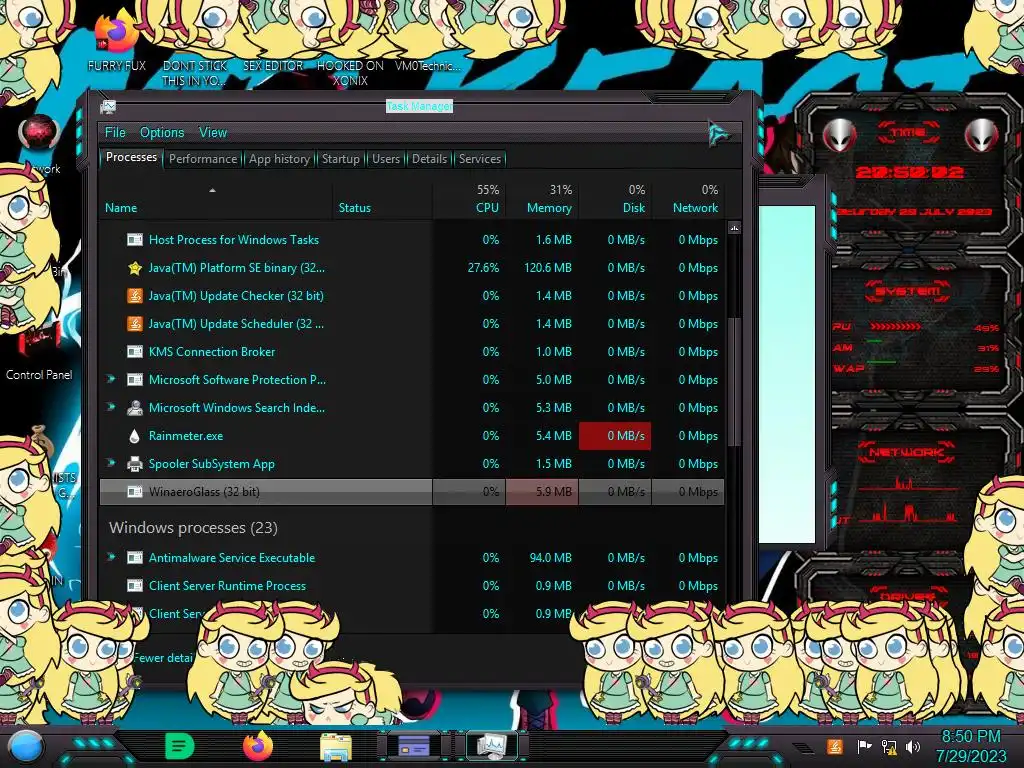Select the WinaeroGlass (32 bit) row
Image resolution: width=1024 pixels, height=768 pixels.
click(412, 492)
